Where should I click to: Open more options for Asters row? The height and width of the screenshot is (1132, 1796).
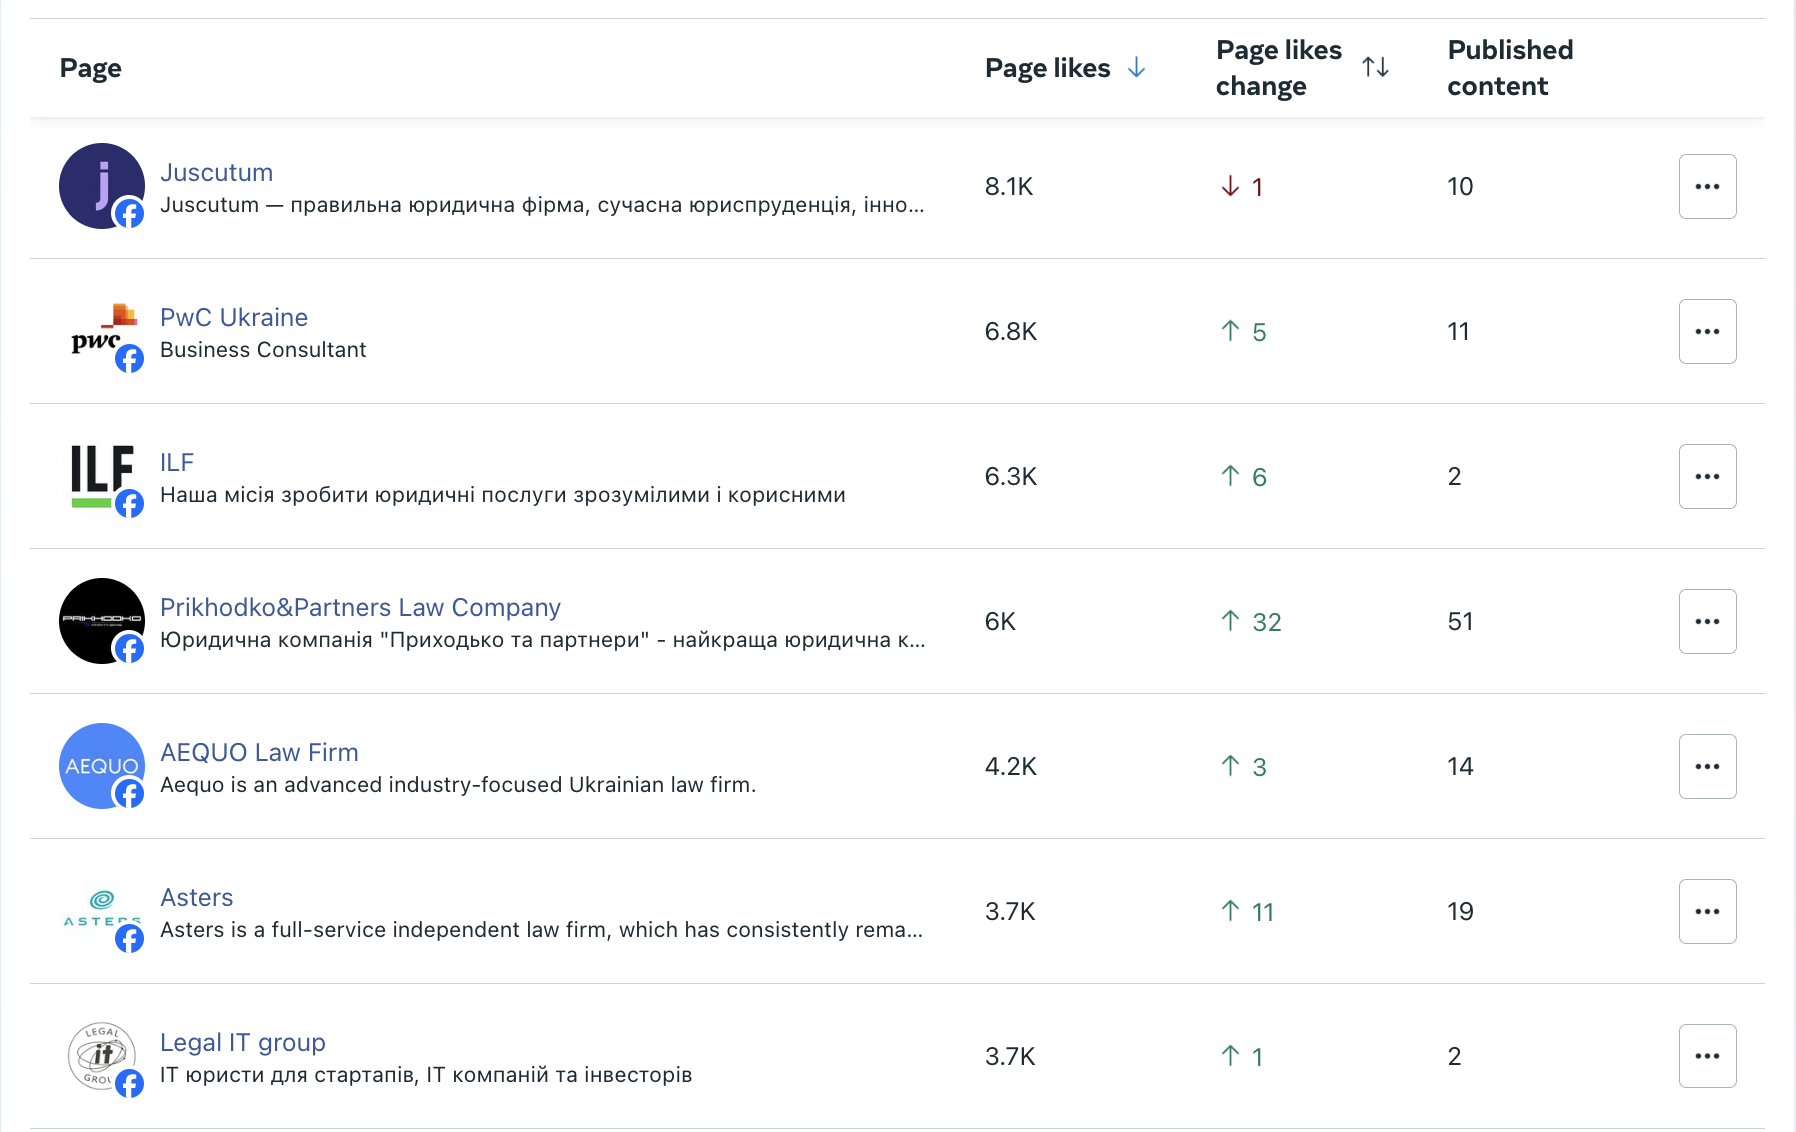tap(1707, 911)
